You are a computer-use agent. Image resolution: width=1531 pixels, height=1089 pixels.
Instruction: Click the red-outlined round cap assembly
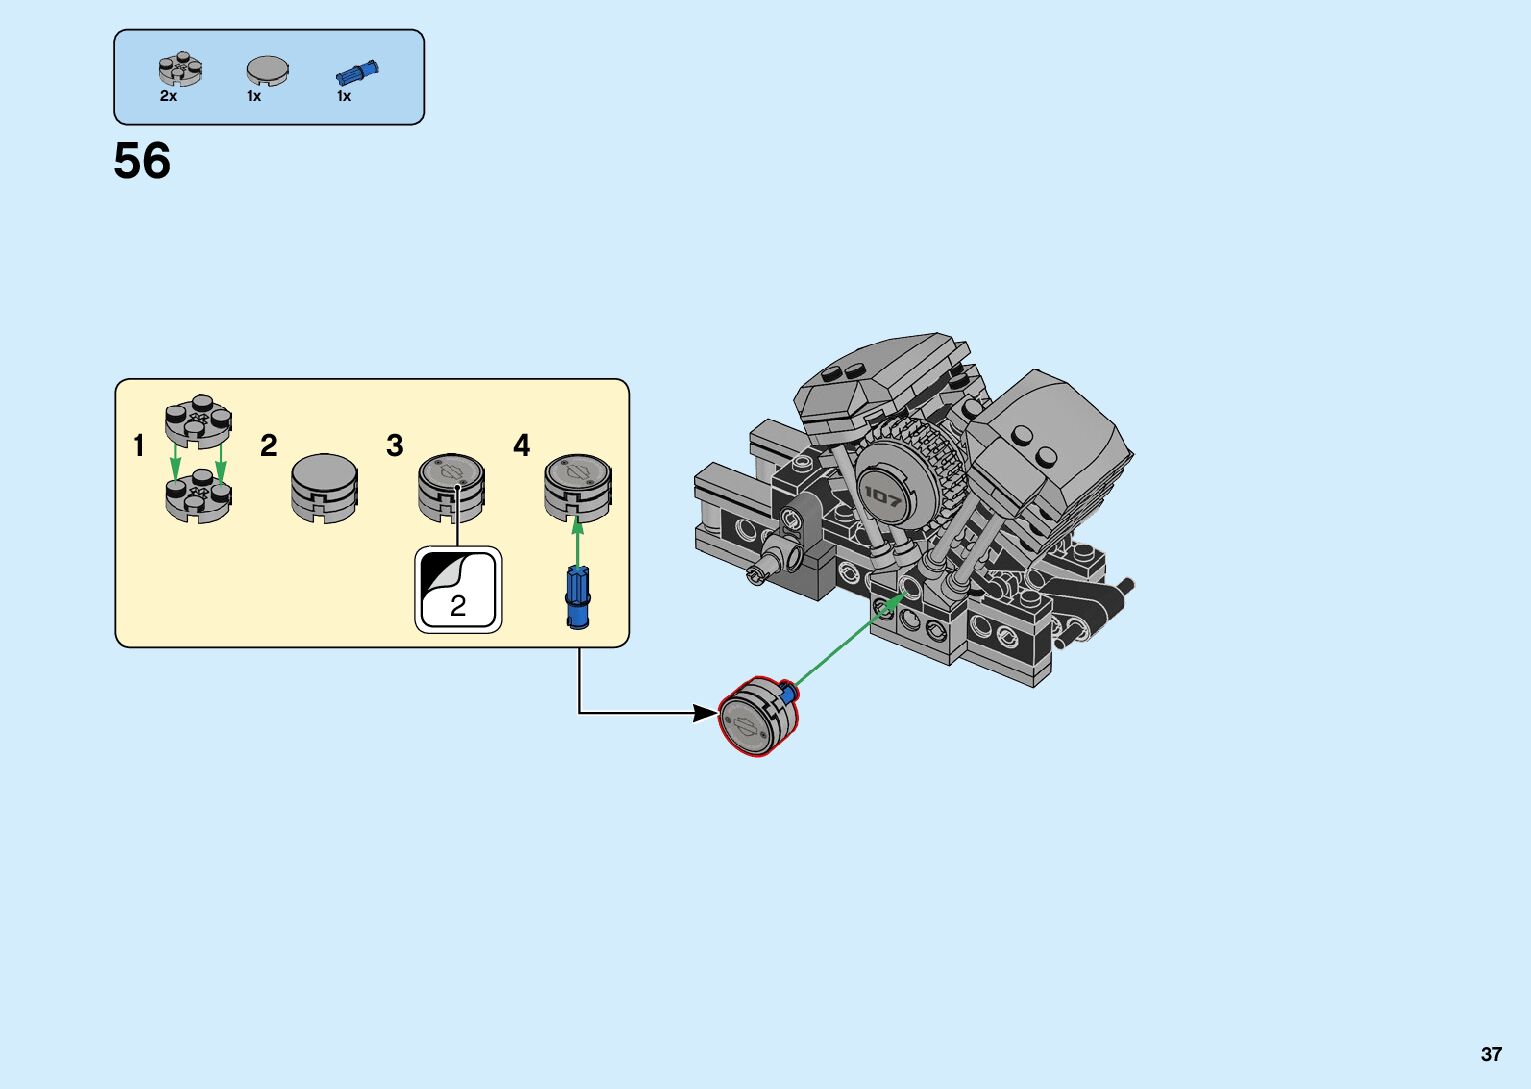[x=757, y=716]
